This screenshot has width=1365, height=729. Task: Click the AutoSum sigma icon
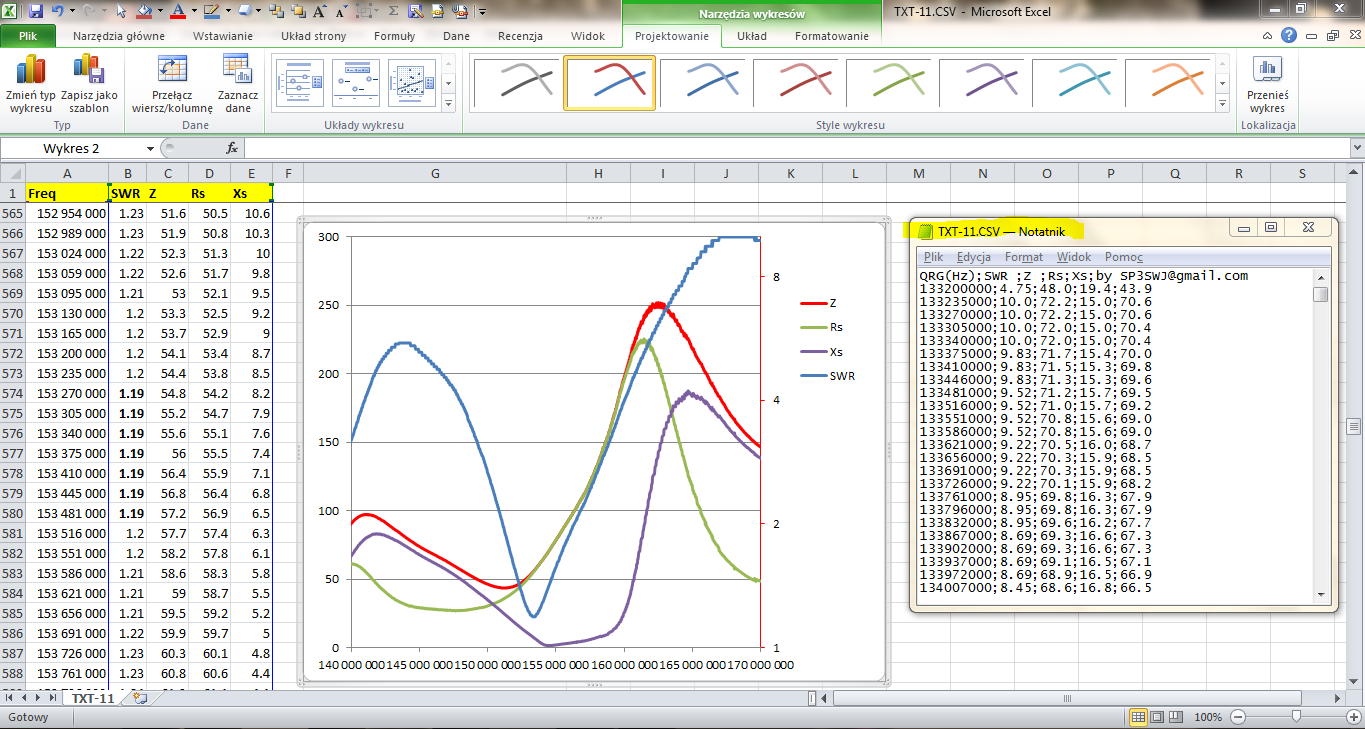[394, 12]
